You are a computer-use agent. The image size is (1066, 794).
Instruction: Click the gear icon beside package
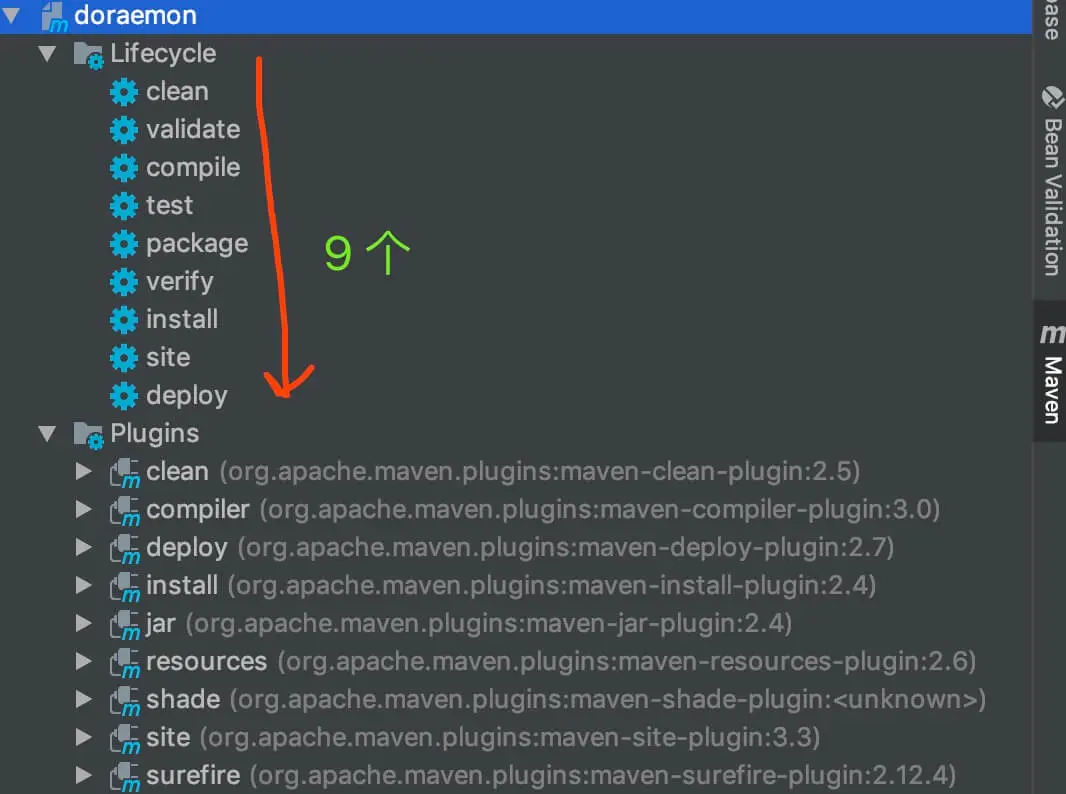124,244
